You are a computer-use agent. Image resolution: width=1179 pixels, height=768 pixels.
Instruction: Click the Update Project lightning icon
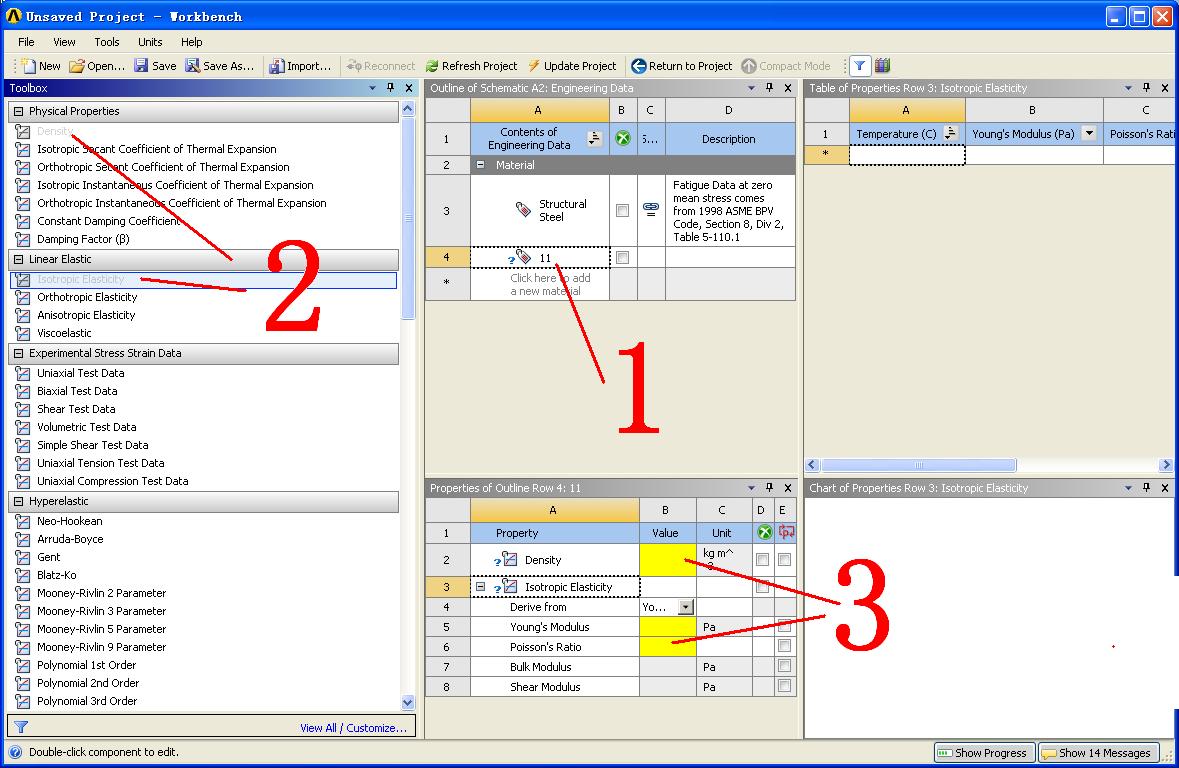tap(535, 66)
